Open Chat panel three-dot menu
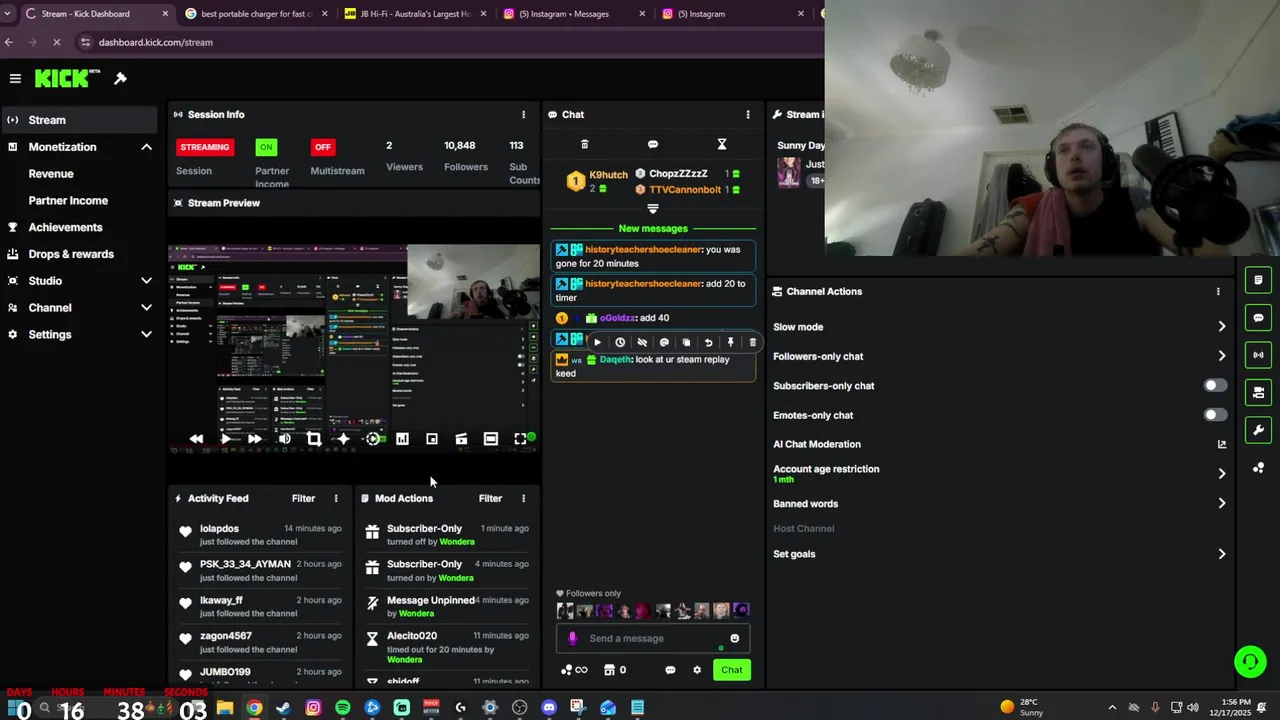This screenshot has height=720, width=1280. click(747, 114)
